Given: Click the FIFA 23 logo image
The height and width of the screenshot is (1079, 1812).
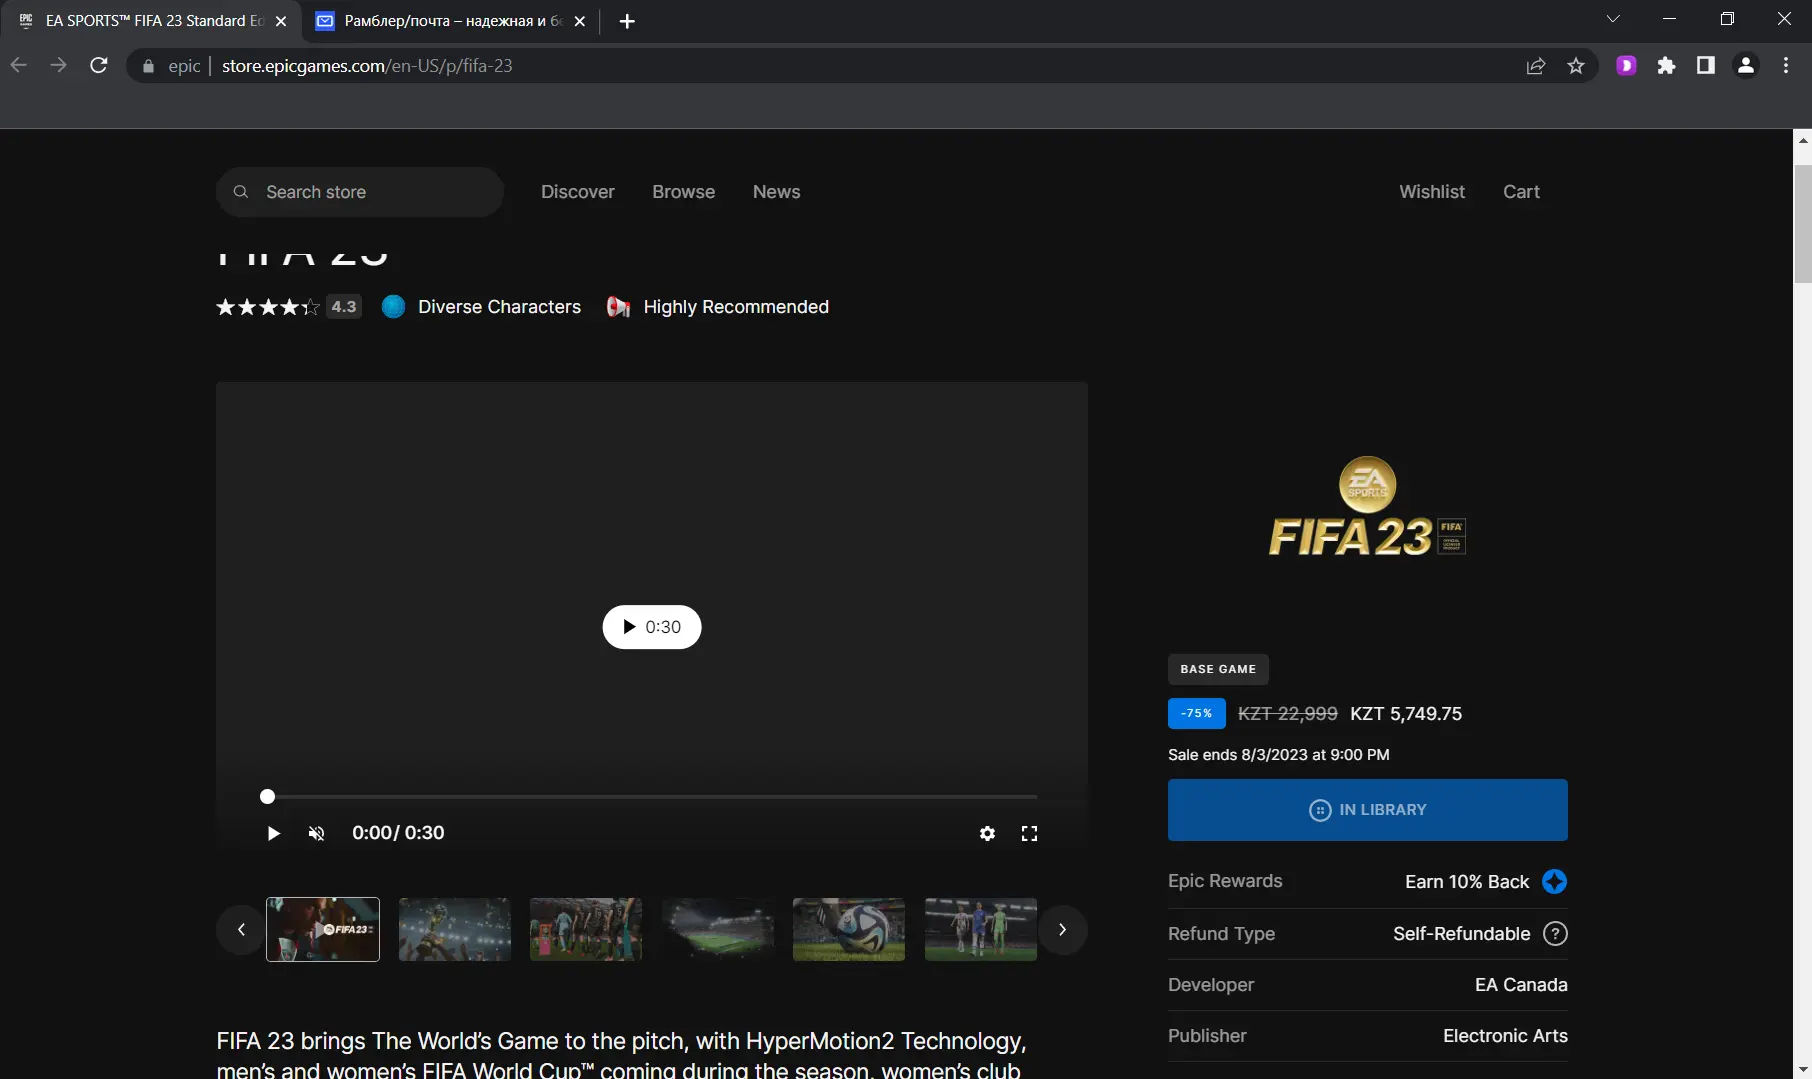Looking at the screenshot, I should 1368,507.
